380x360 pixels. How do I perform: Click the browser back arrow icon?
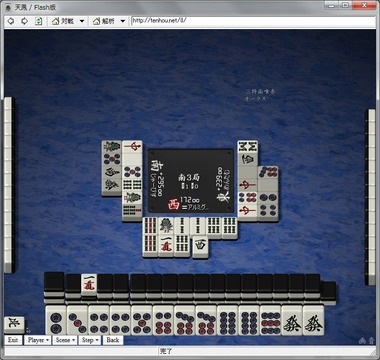click(11, 21)
